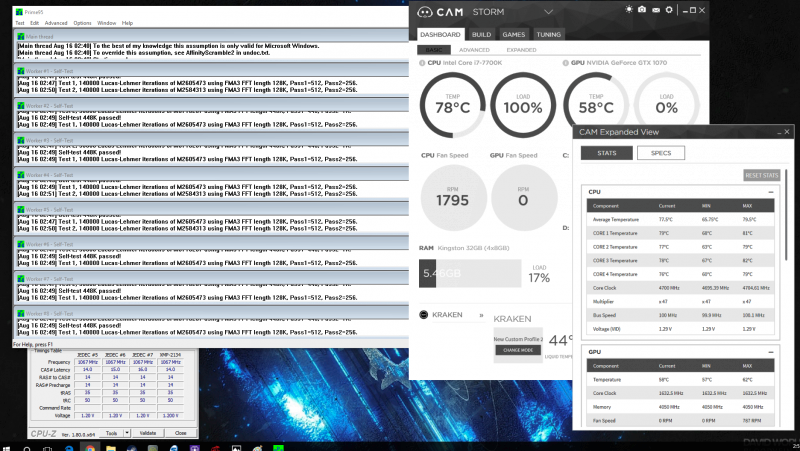Open the Prime95 Options menu
This screenshot has height=451, width=800.
(82, 23)
